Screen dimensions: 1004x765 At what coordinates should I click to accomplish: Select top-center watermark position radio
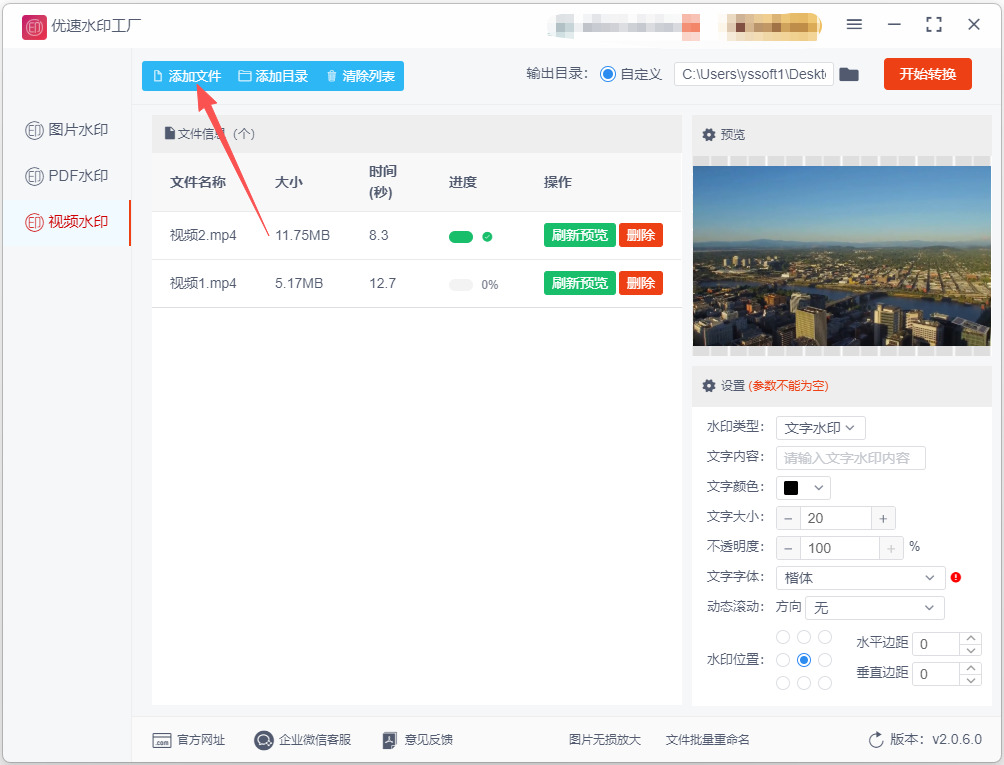[x=804, y=637]
